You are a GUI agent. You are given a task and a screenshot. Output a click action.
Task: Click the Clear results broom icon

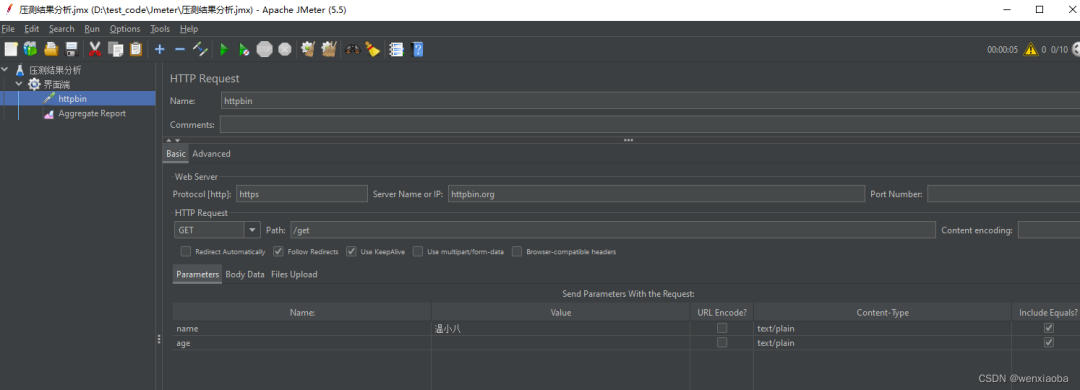(x=308, y=49)
